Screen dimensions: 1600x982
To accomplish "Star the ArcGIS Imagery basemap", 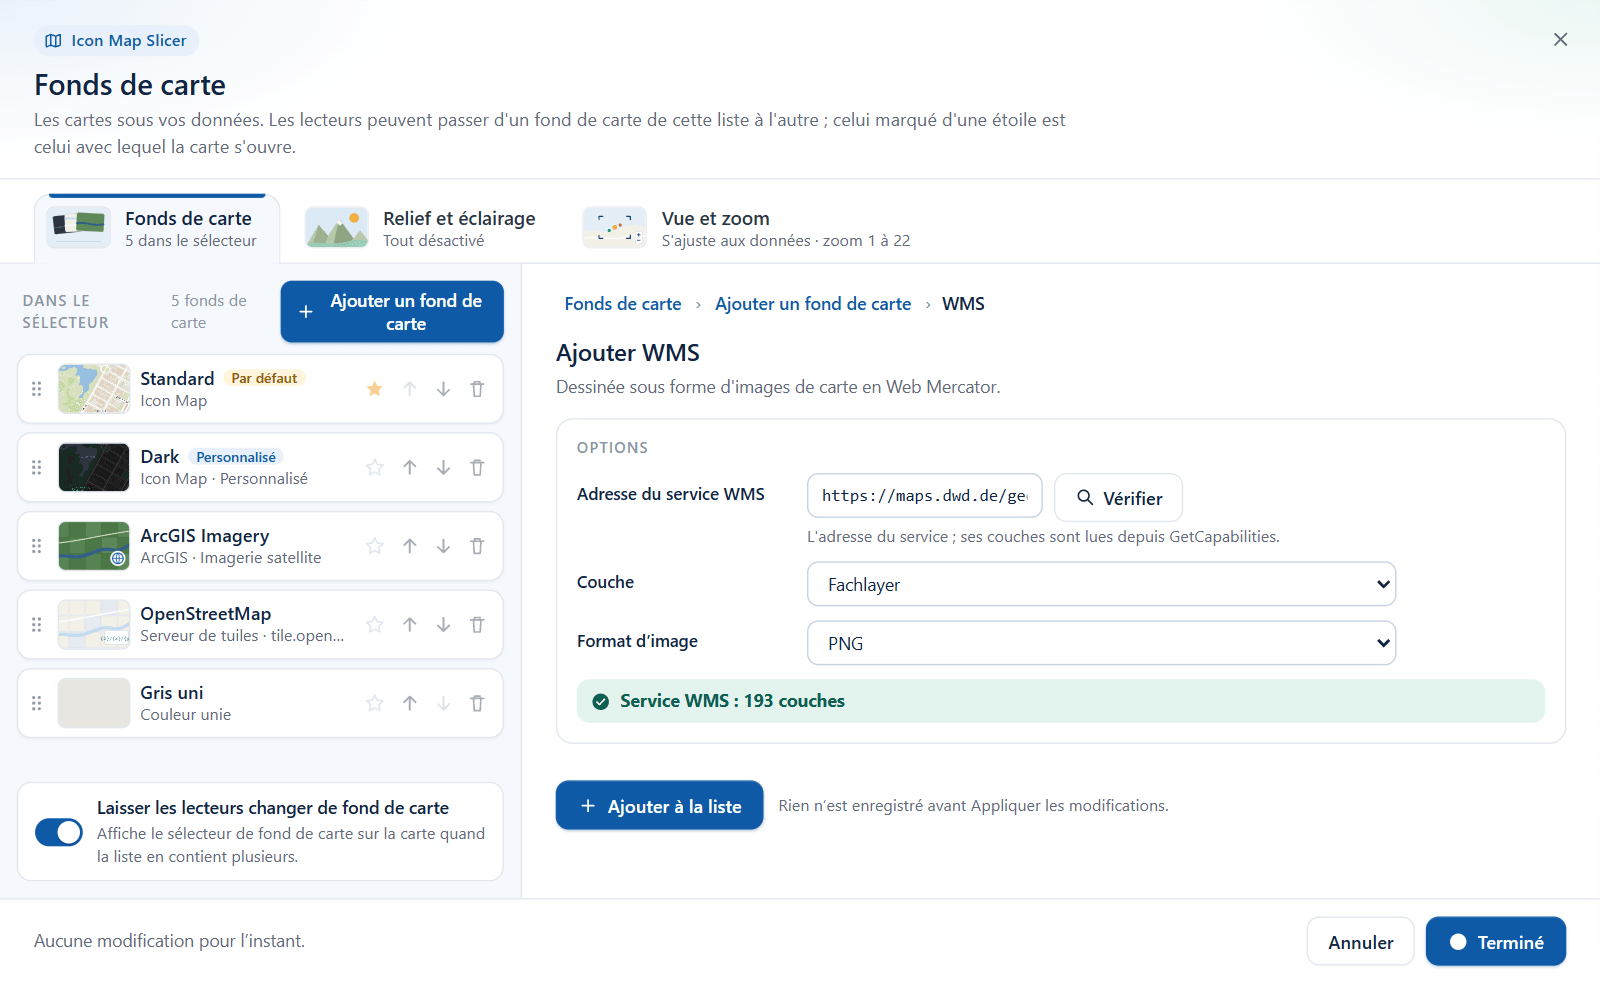I will 375,546.
